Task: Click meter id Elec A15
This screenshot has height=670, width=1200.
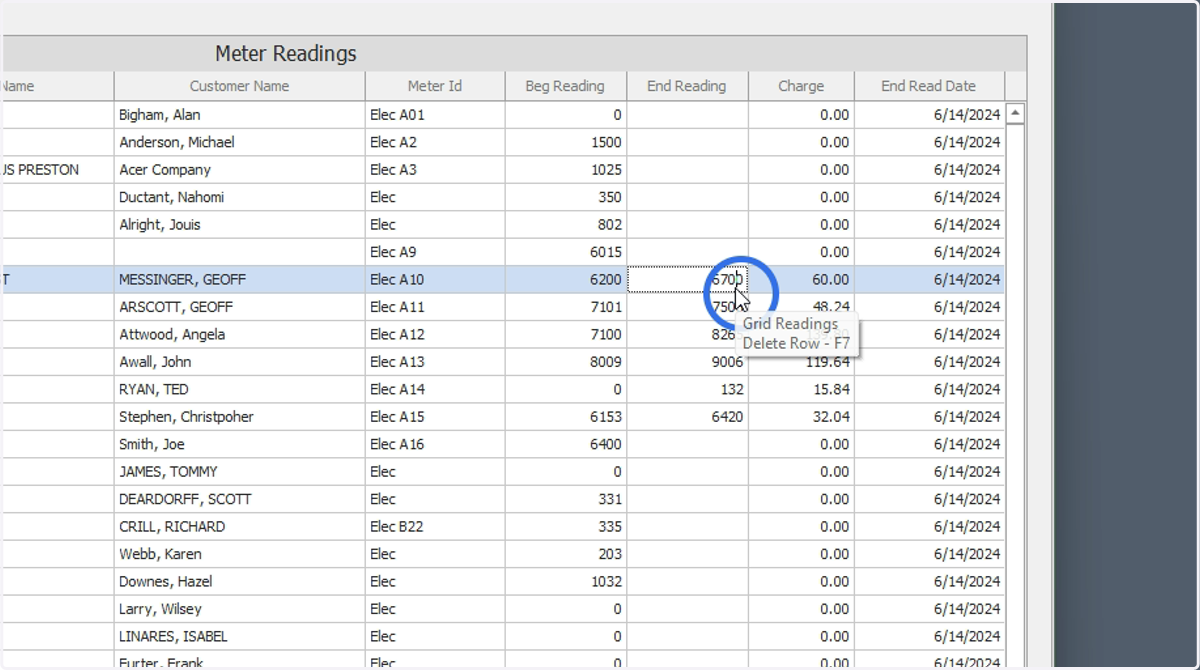Action: pos(397,417)
